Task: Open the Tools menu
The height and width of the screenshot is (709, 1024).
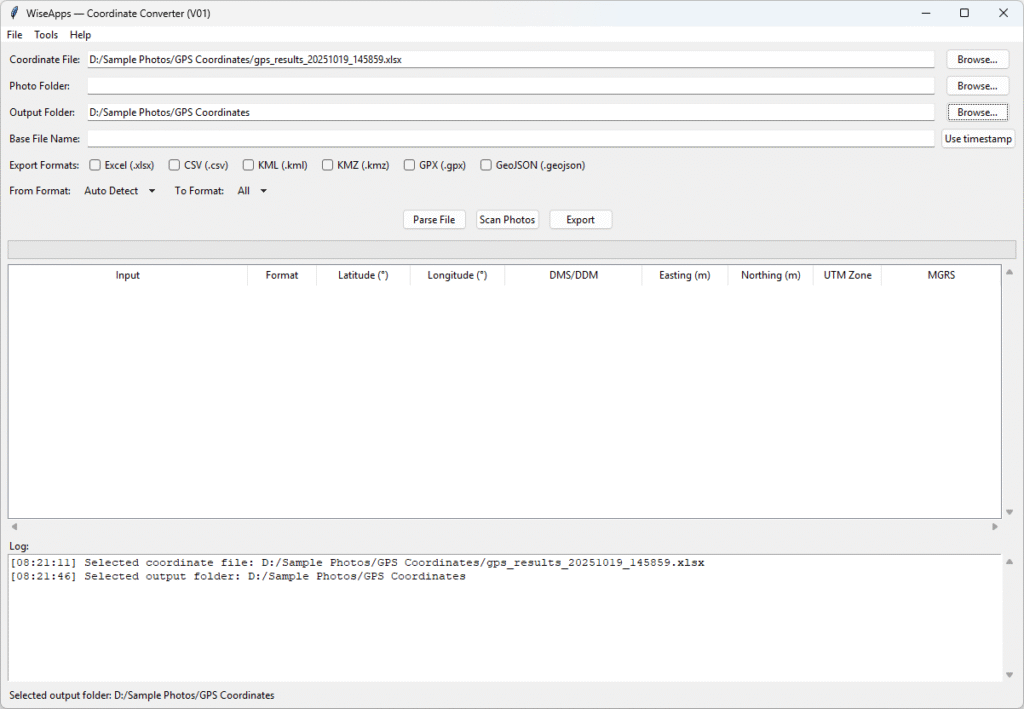Action: tap(45, 34)
